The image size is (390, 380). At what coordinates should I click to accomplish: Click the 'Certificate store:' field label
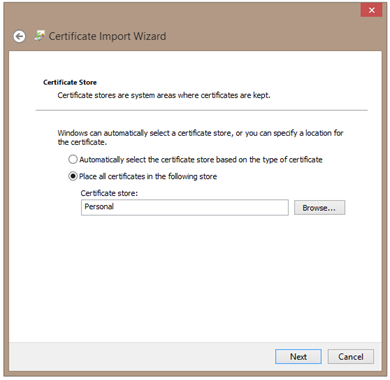pyautogui.click(x=109, y=193)
